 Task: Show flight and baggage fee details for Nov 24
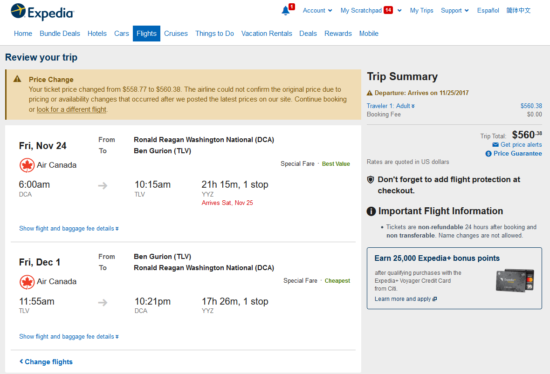[69, 228]
